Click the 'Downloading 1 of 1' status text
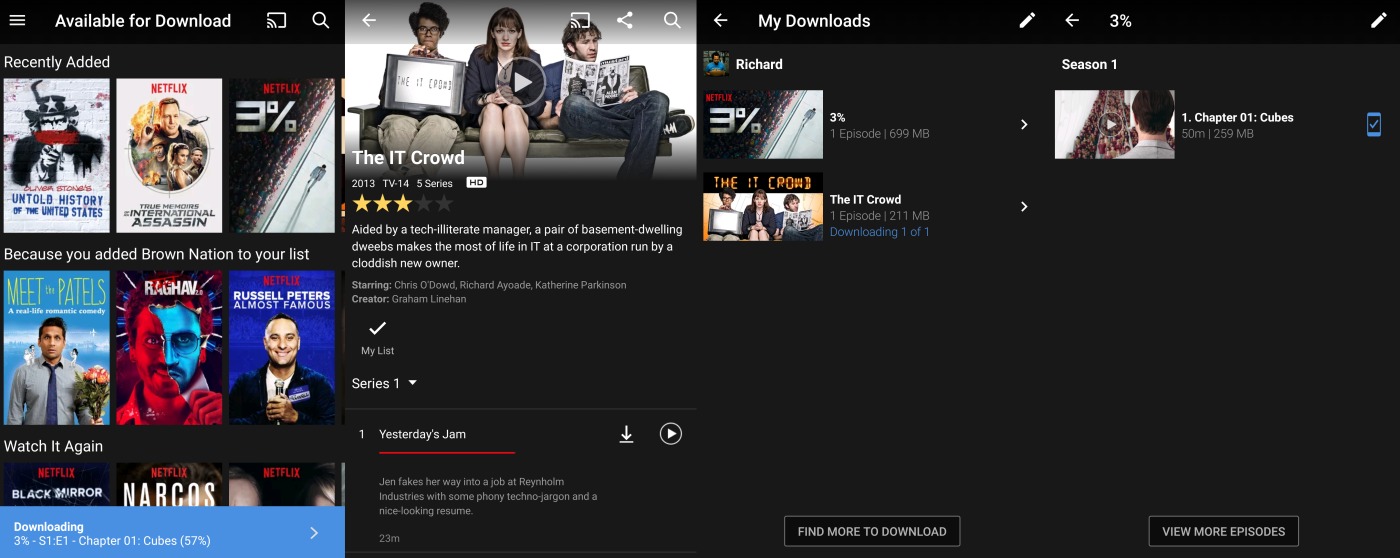This screenshot has width=1400, height=558. [880, 232]
